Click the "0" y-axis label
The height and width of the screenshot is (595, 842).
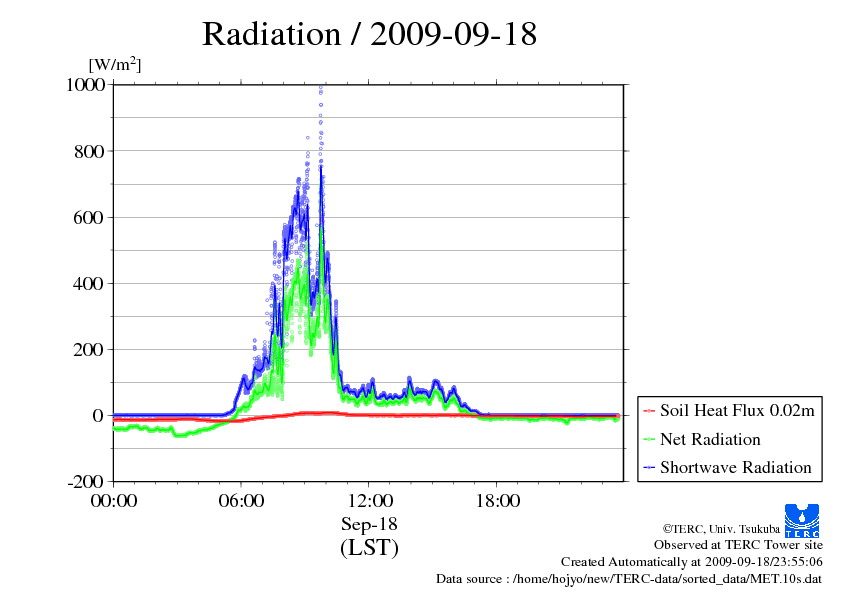click(x=98, y=416)
